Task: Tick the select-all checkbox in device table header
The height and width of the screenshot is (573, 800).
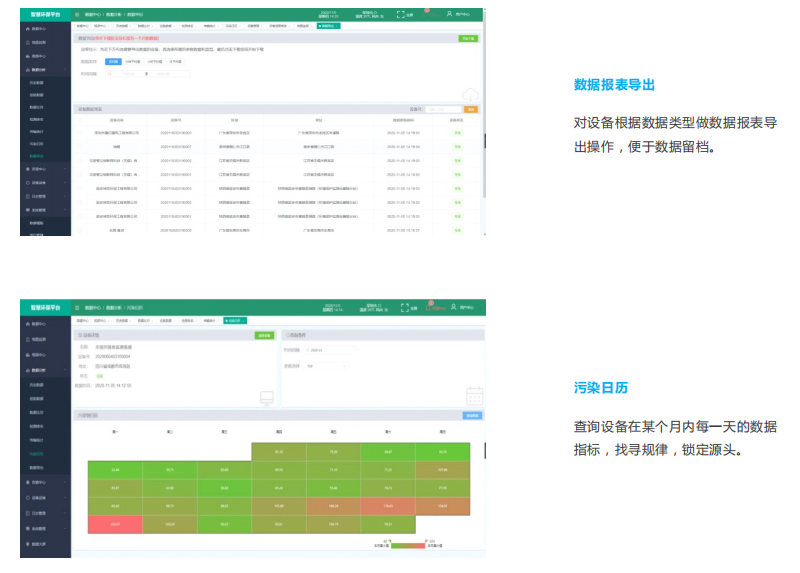Action: click(81, 119)
